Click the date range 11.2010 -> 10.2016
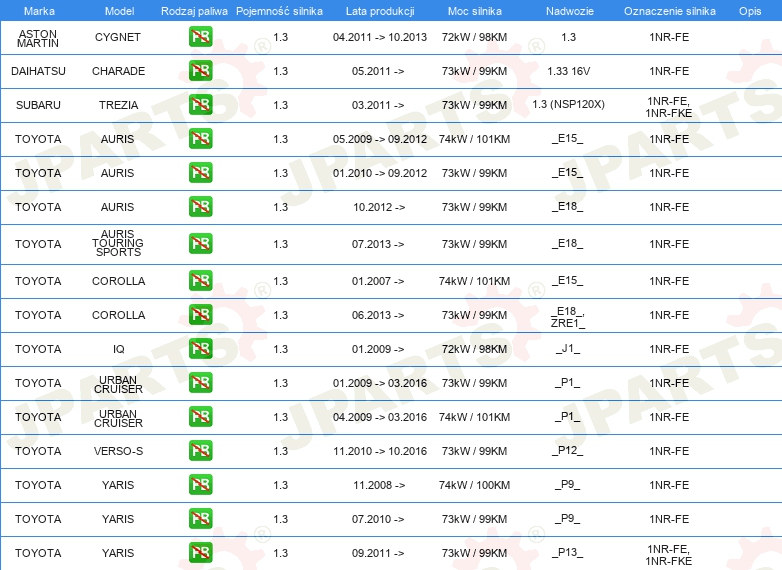782x570 pixels. [380, 451]
